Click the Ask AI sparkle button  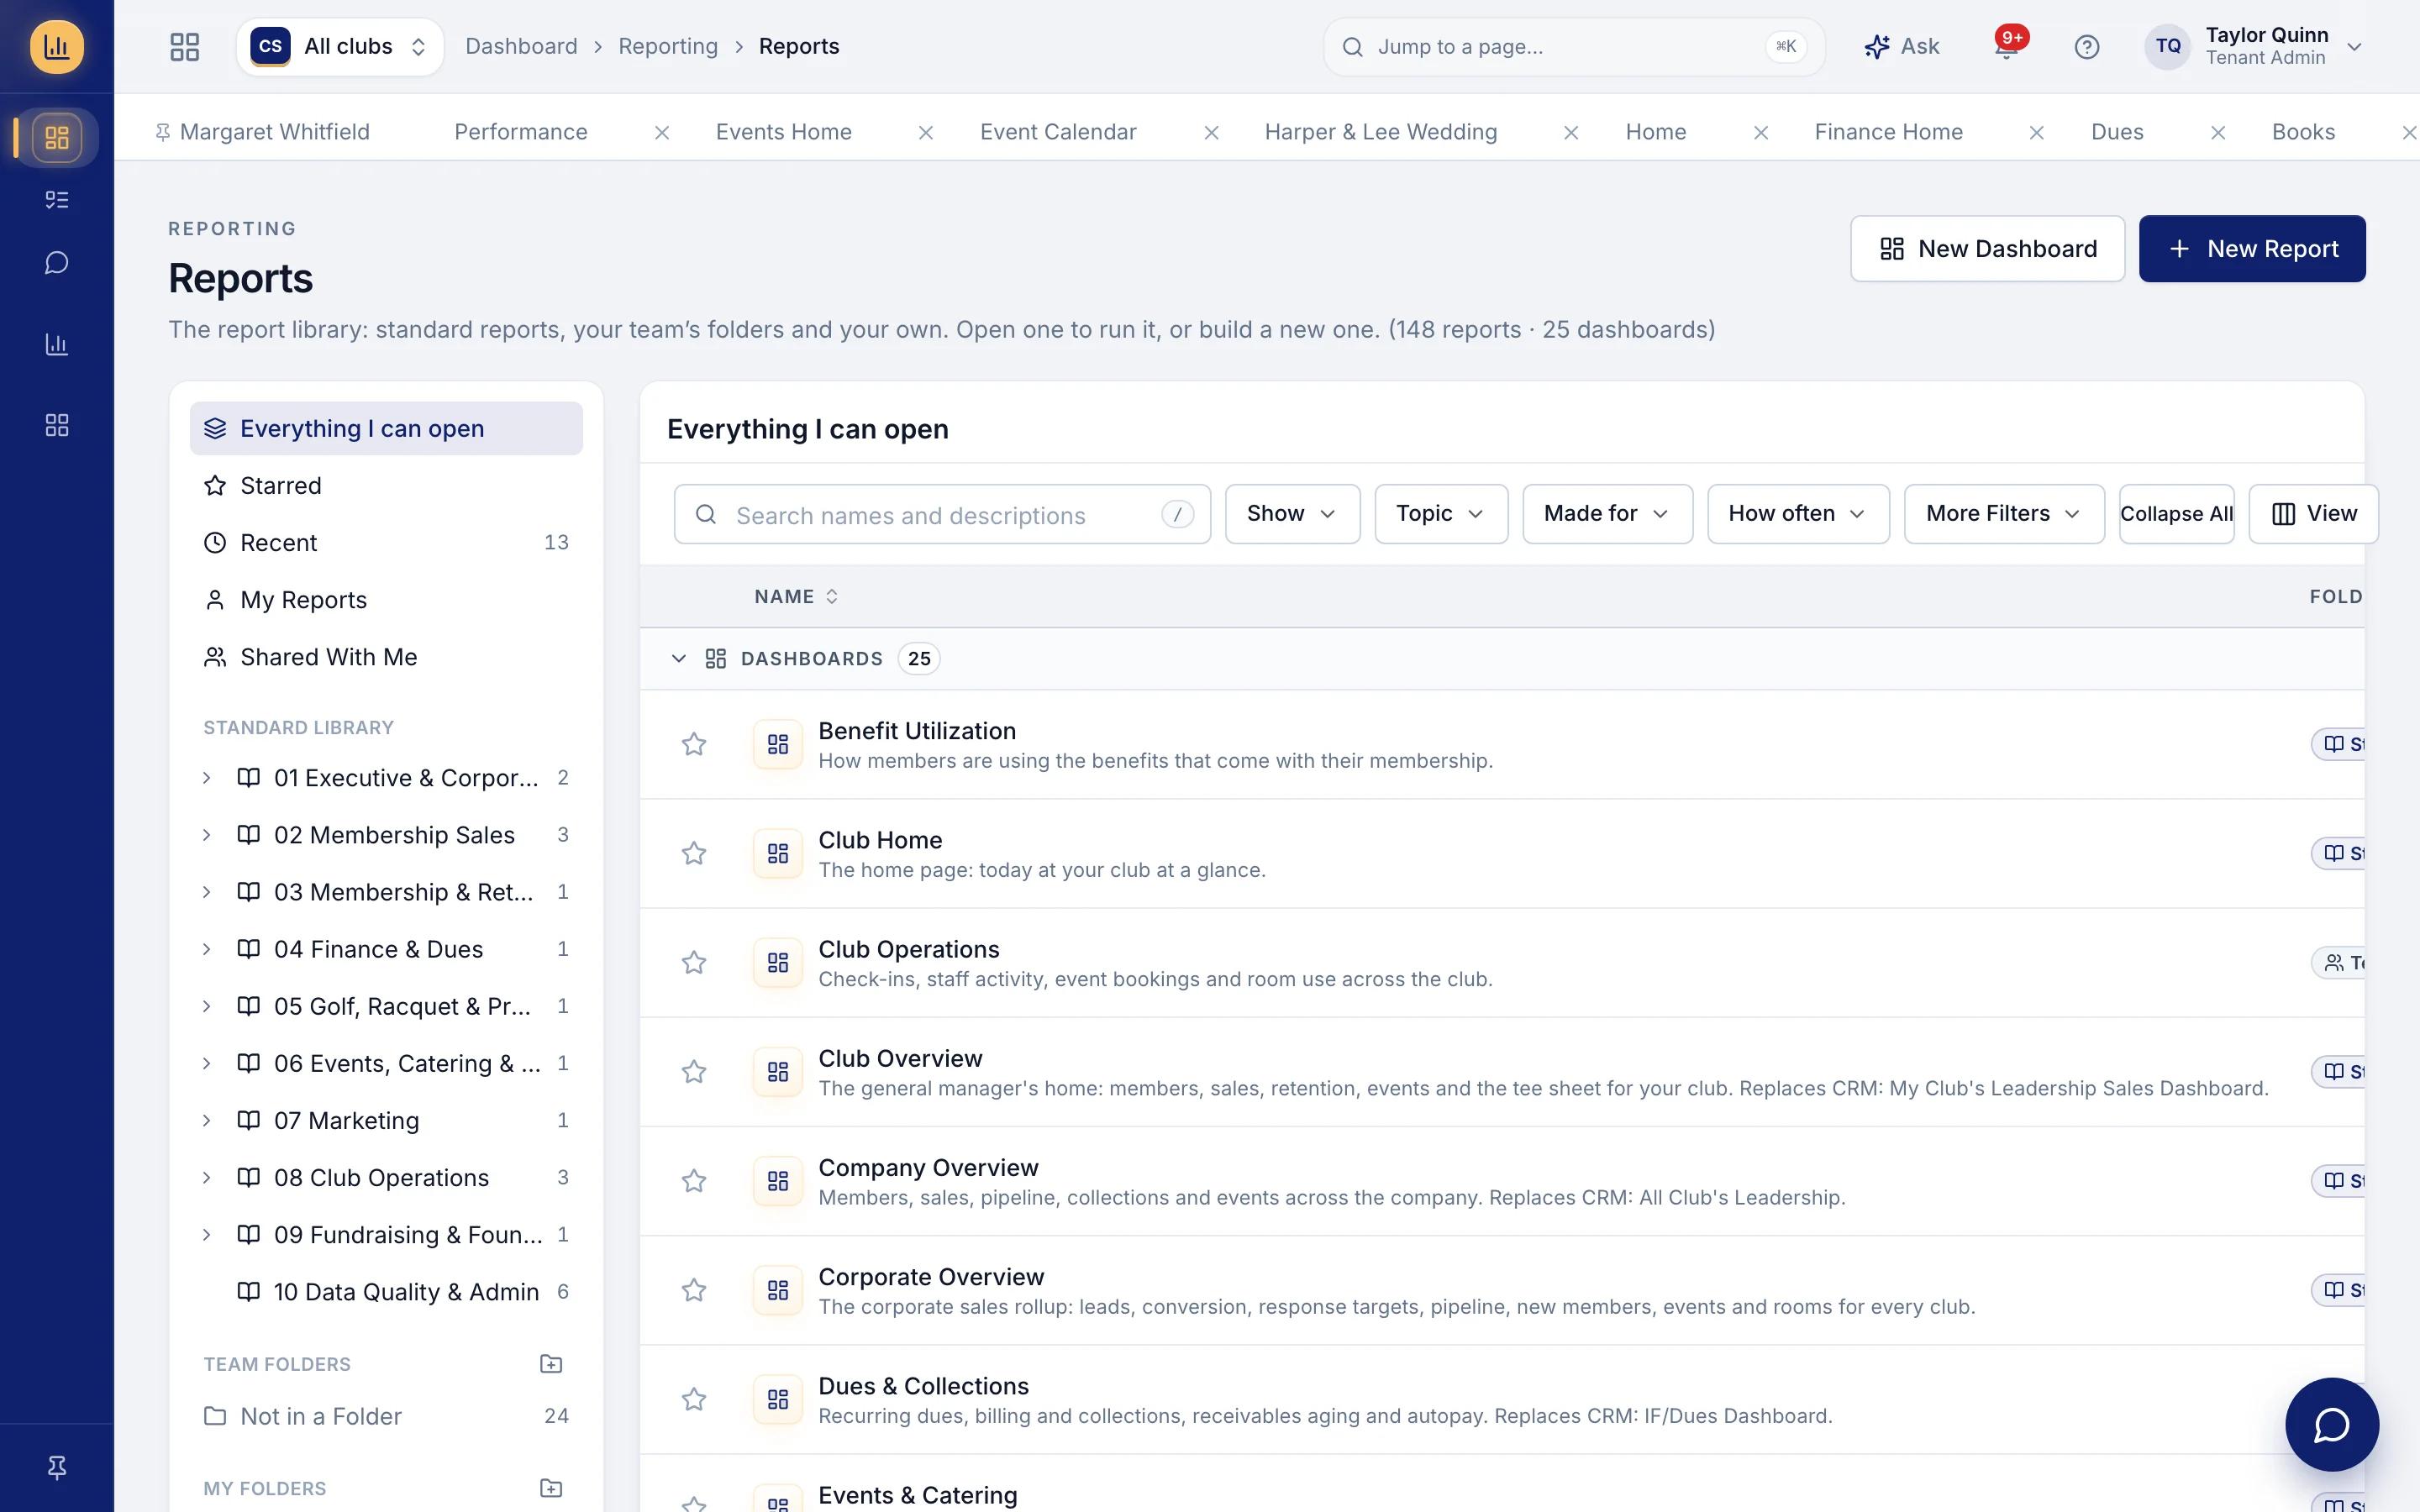[1901, 47]
